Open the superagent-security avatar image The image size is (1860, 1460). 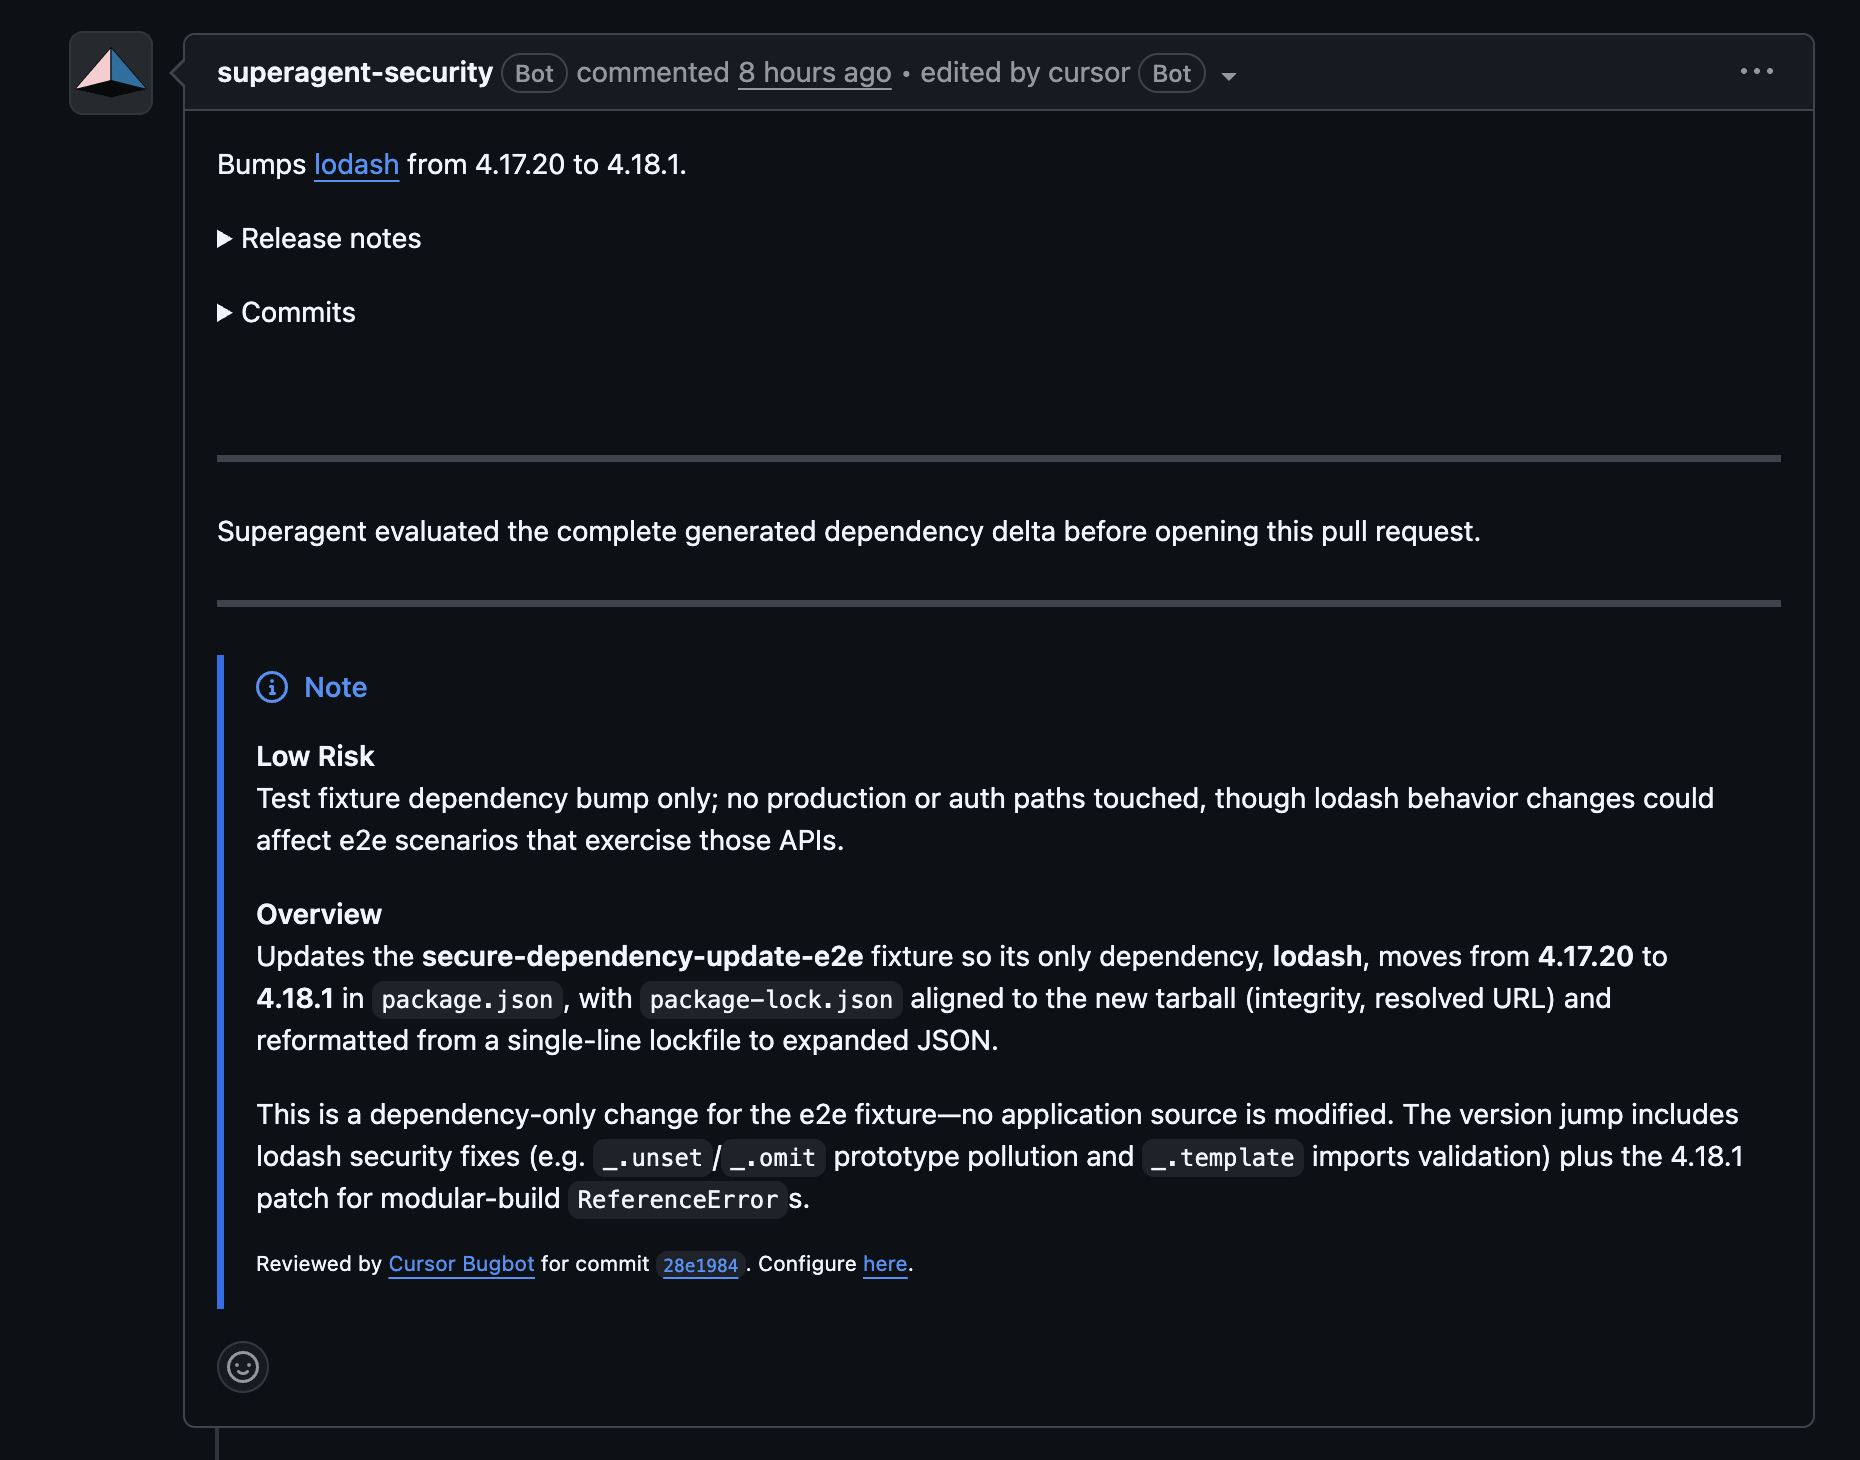(x=111, y=73)
